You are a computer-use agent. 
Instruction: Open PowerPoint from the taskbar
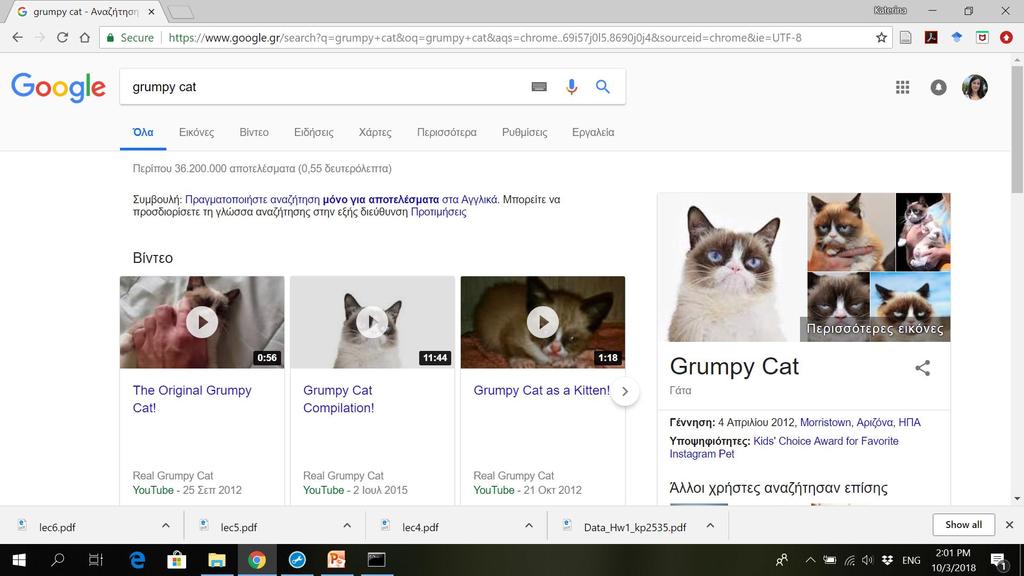tap(336, 560)
